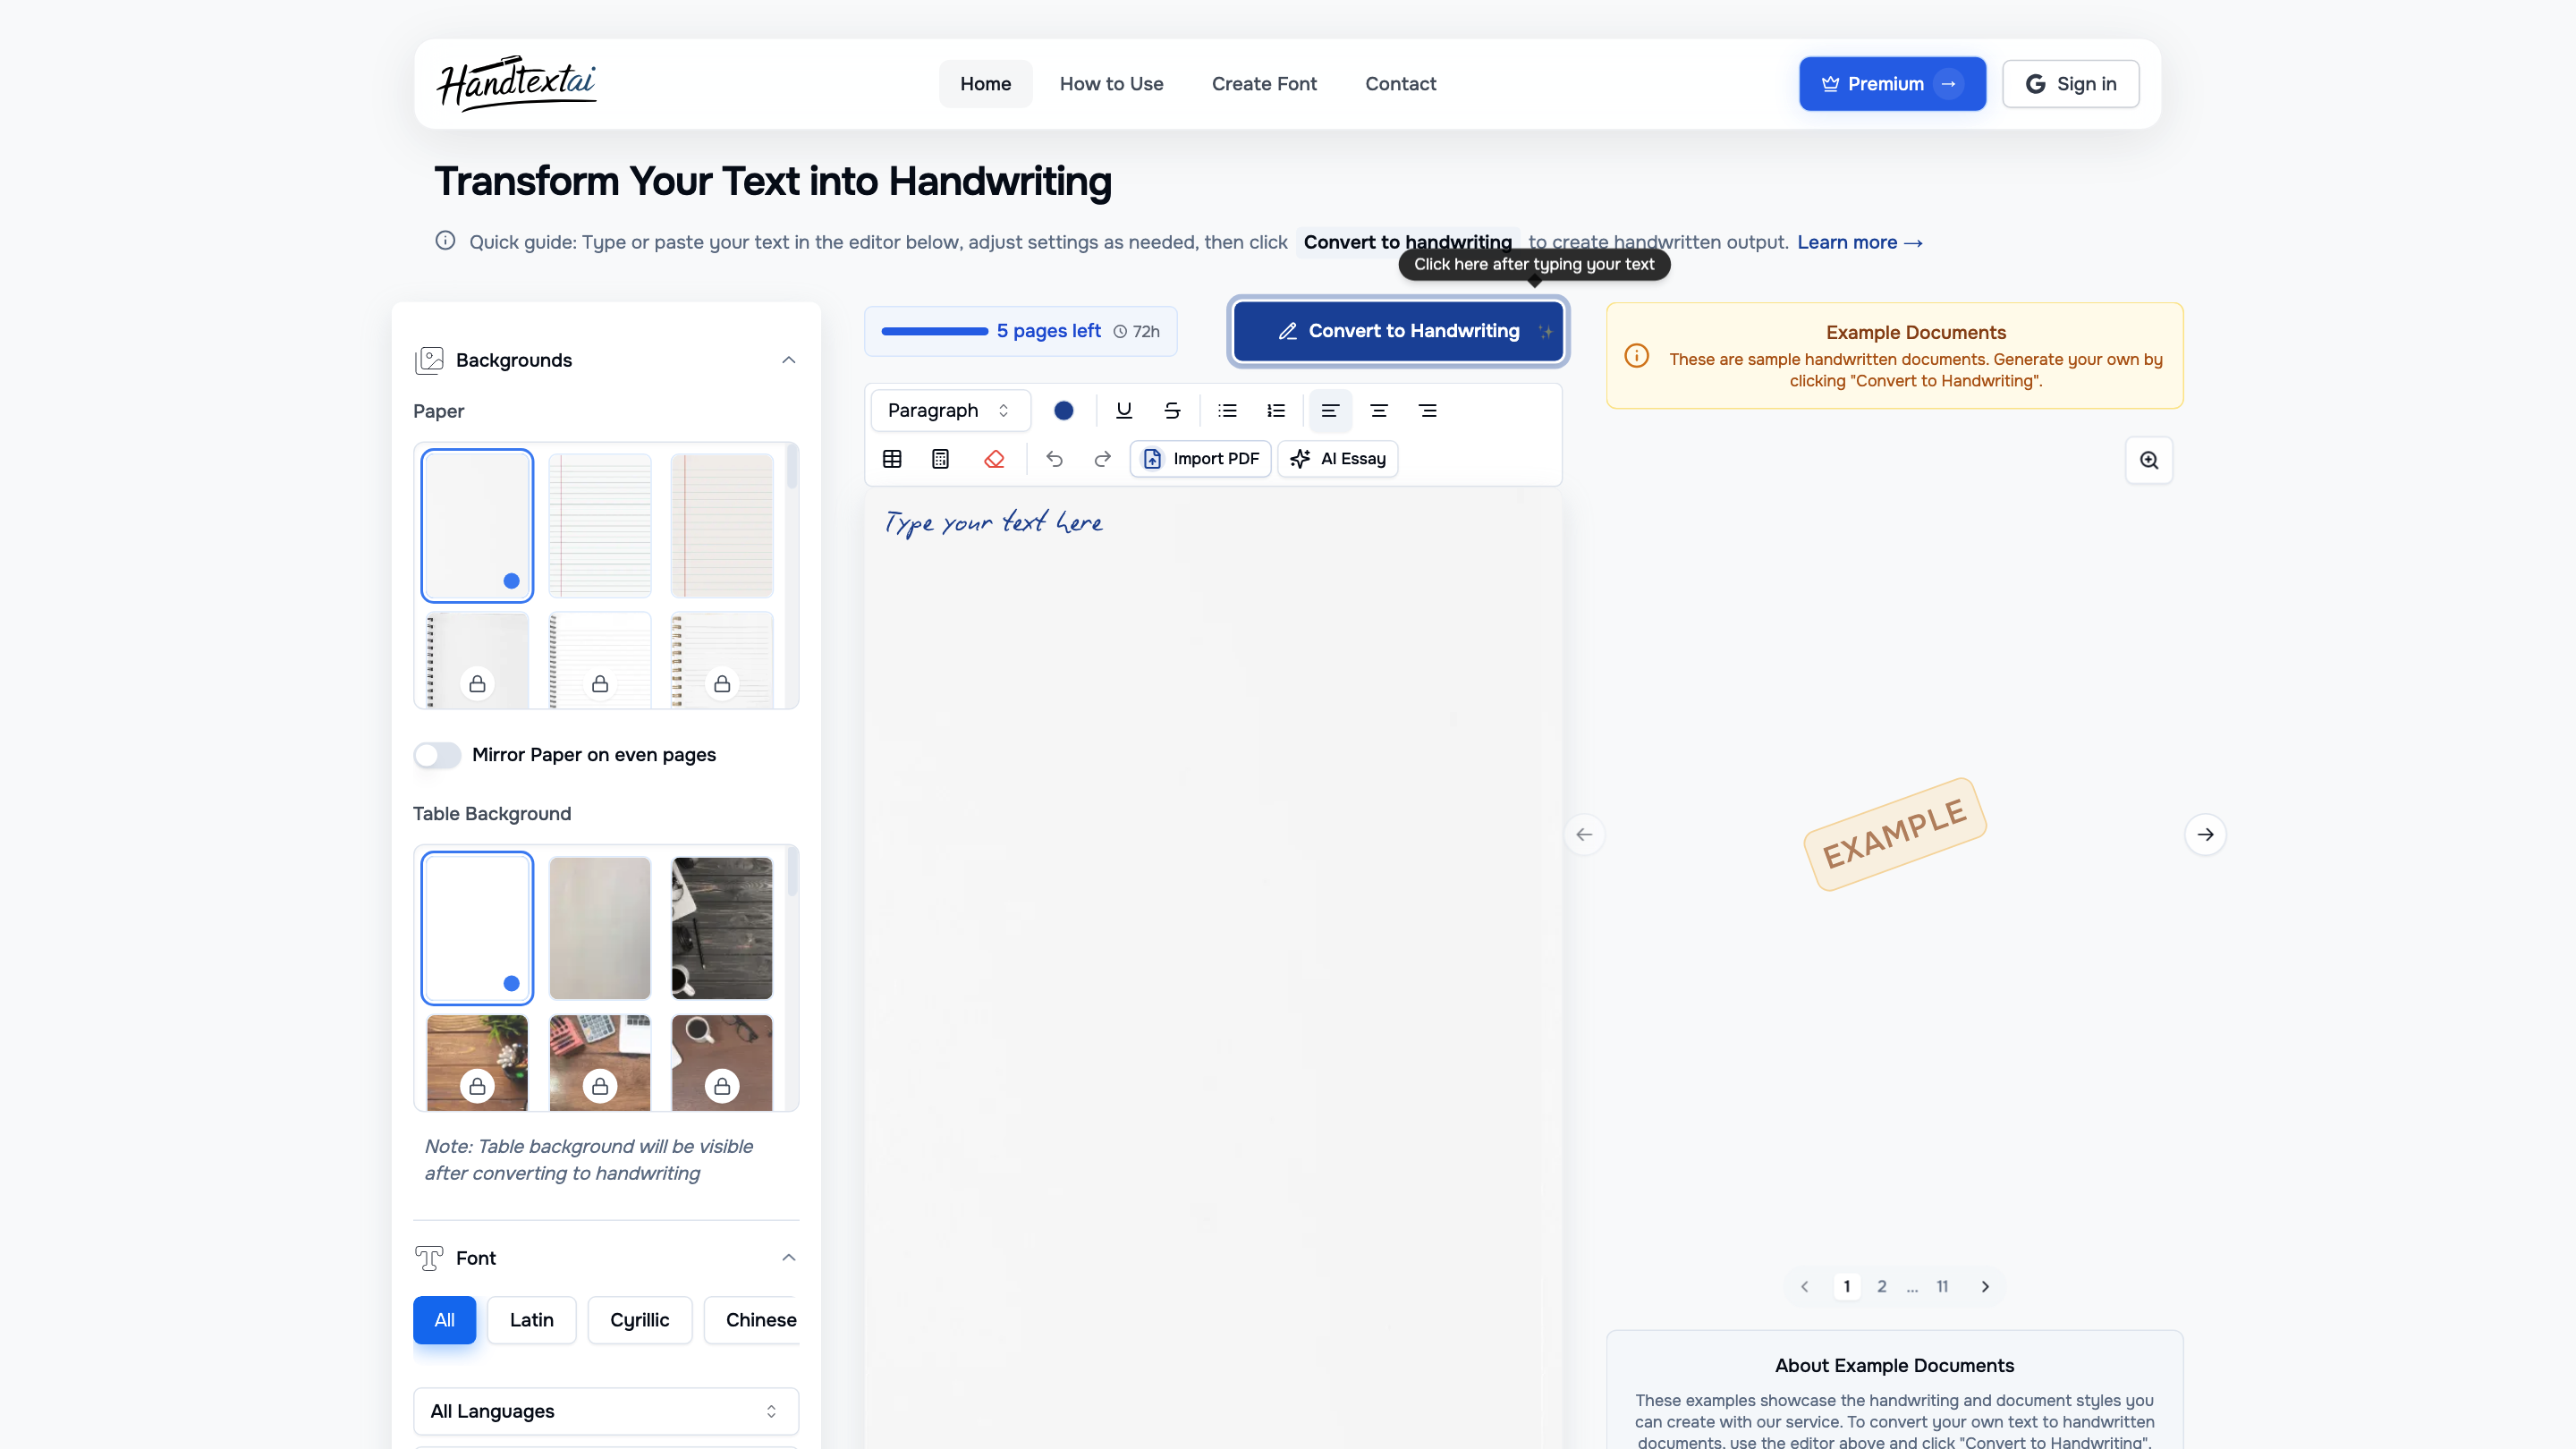This screenshot has width=2576, height=1449.
Task: Click the underline formatting icon
Action: pyautogui.click(x=1123, y=410)
